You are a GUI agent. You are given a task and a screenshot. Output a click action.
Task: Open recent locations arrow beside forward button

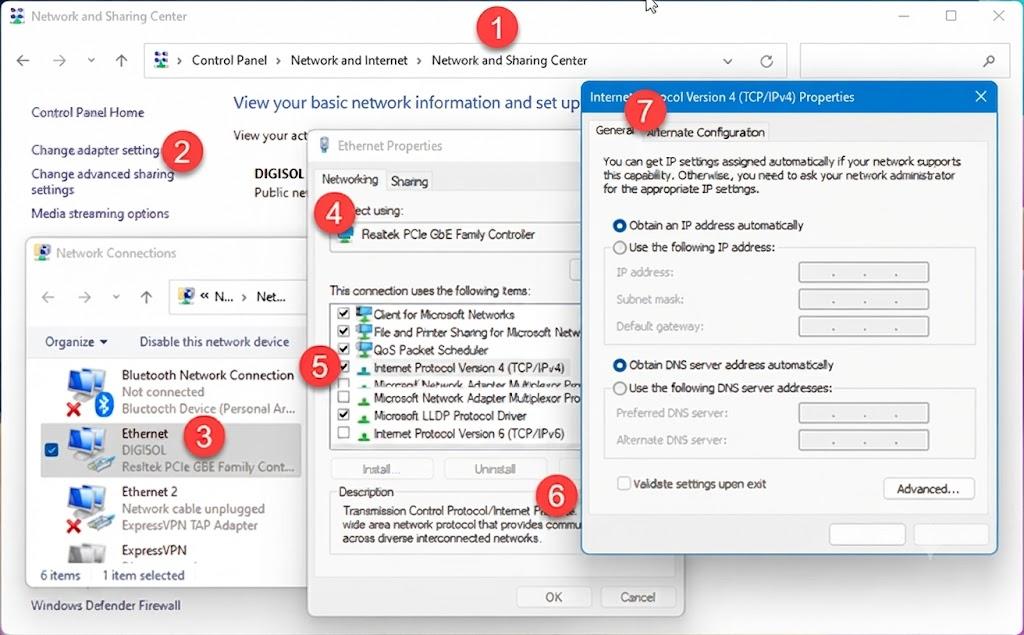tap(91, 60)
